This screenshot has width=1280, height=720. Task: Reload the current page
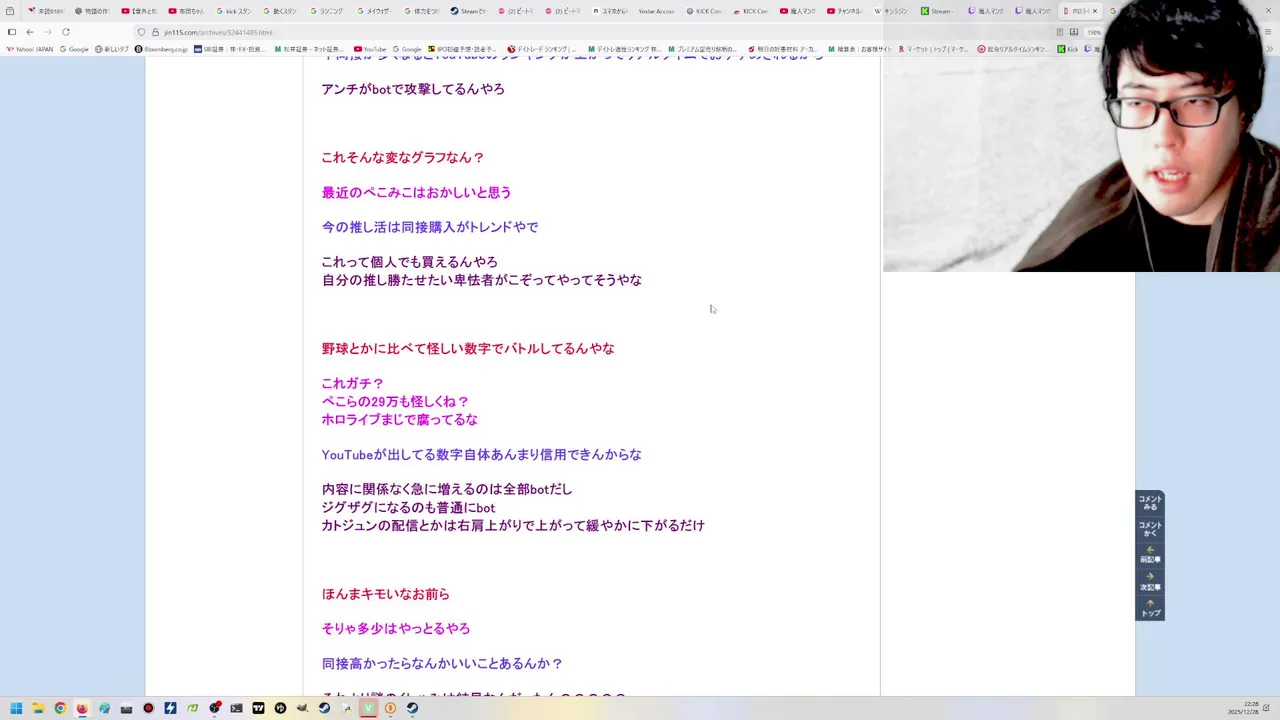pos(66,32)
